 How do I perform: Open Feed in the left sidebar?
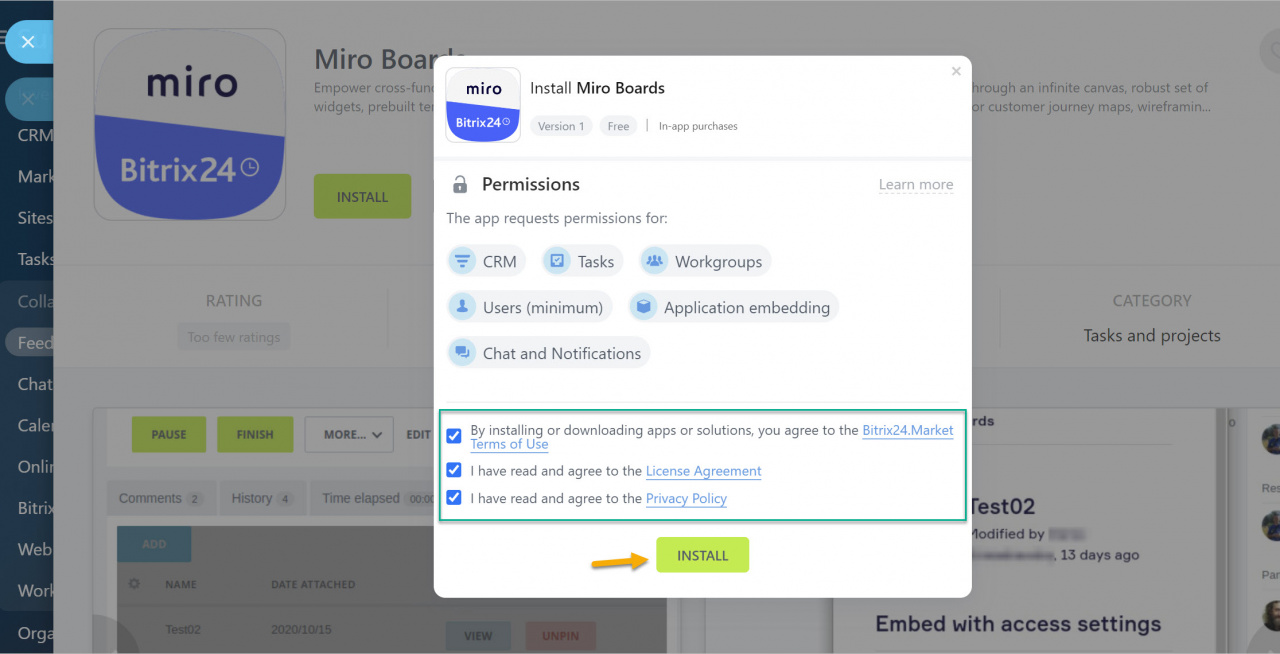pyautogui.click(x=35, y=342)
